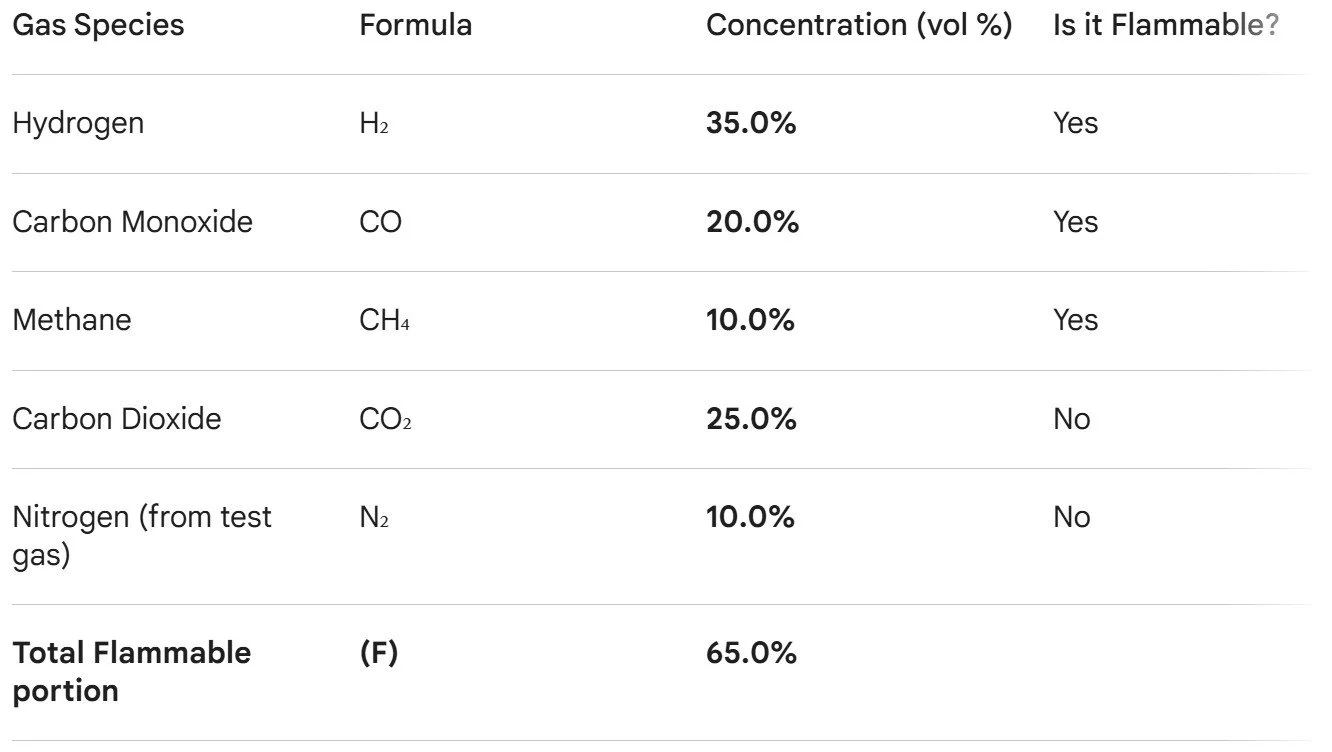The height and width of the screenshot is (752, 1332).
Task: Click Yes in the Hydrogen row
Action: (1075, 123)
